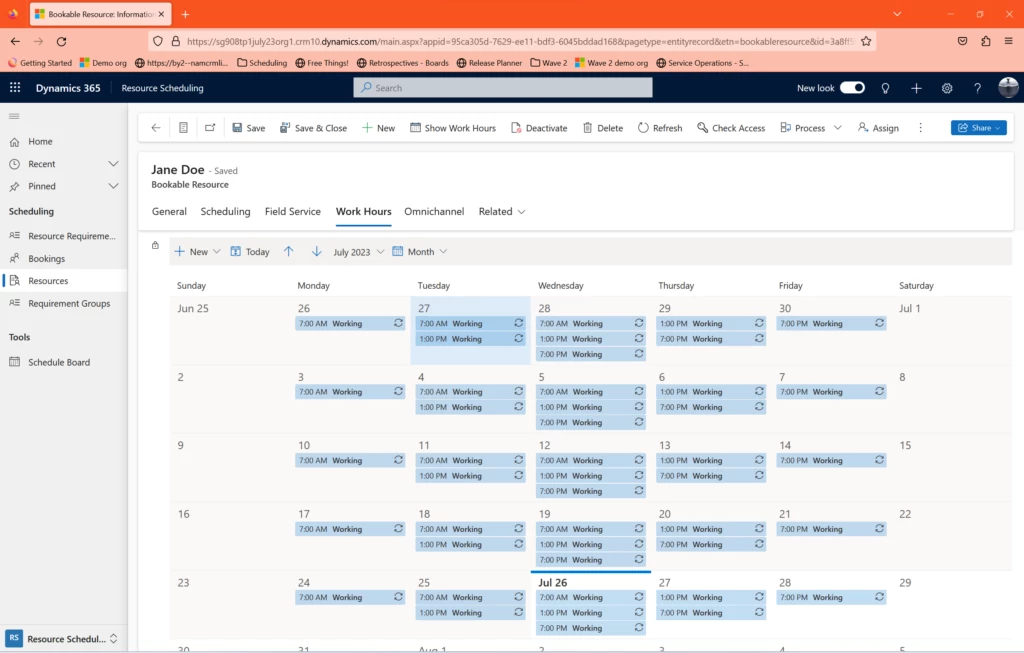The image size is (1024, 653).
Task: Delete the bookable resource
Action: [x=602, y=127]
